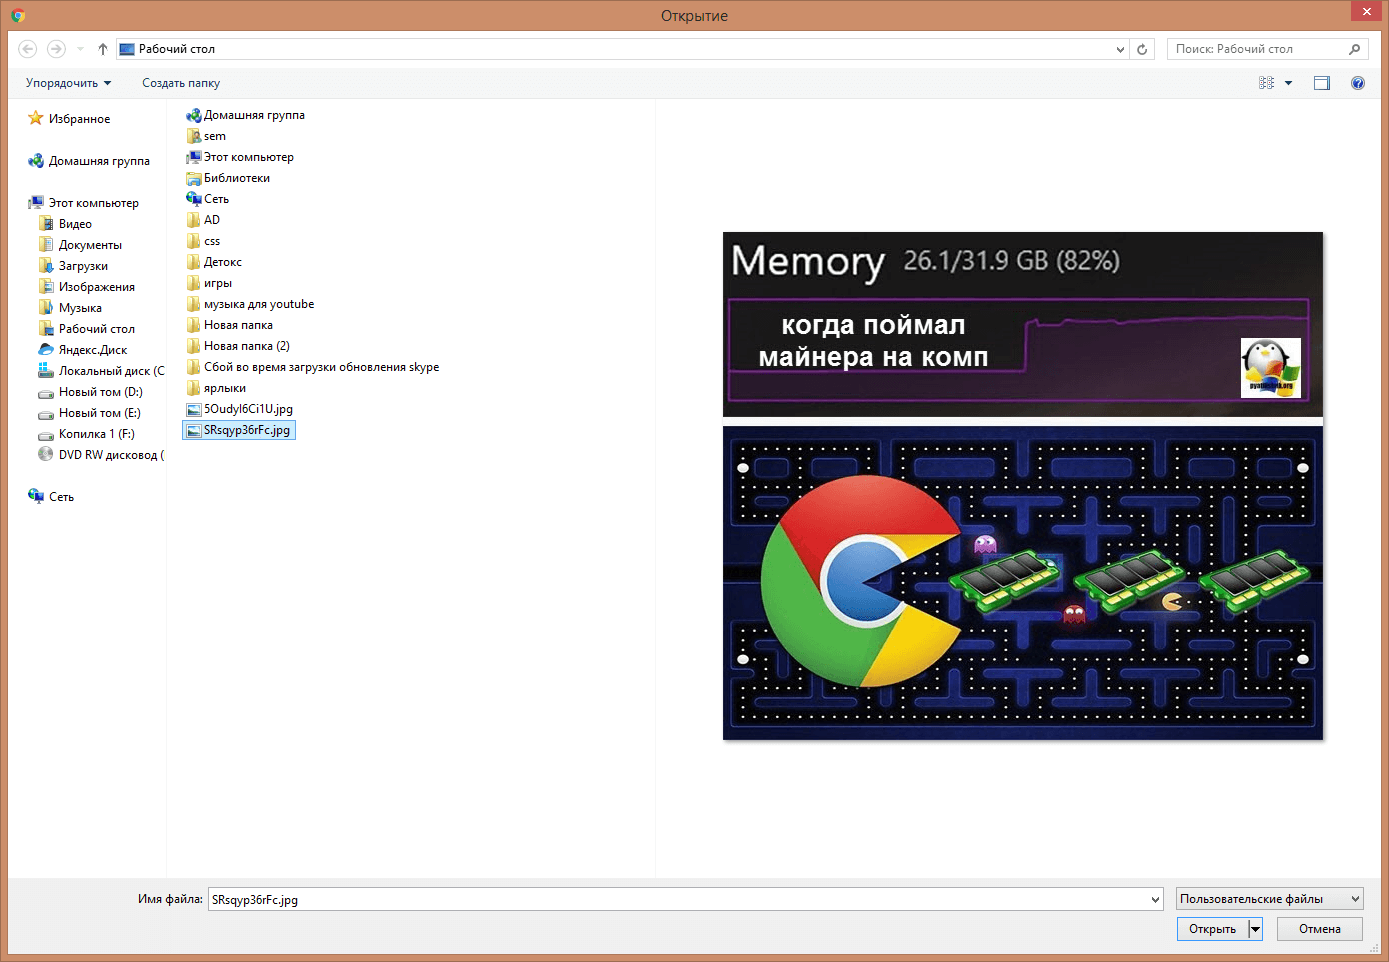Open Пользовательские файлы file type dropdown
1389x962 pixels.
tap(1269, 899)
